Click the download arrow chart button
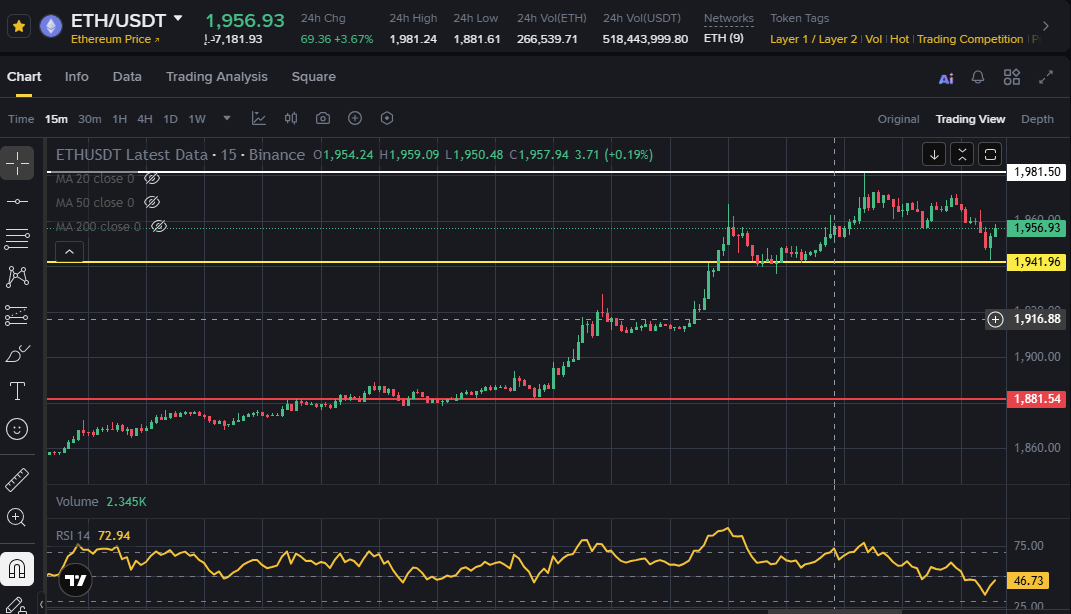1071x614 pixels. (934, 154)
